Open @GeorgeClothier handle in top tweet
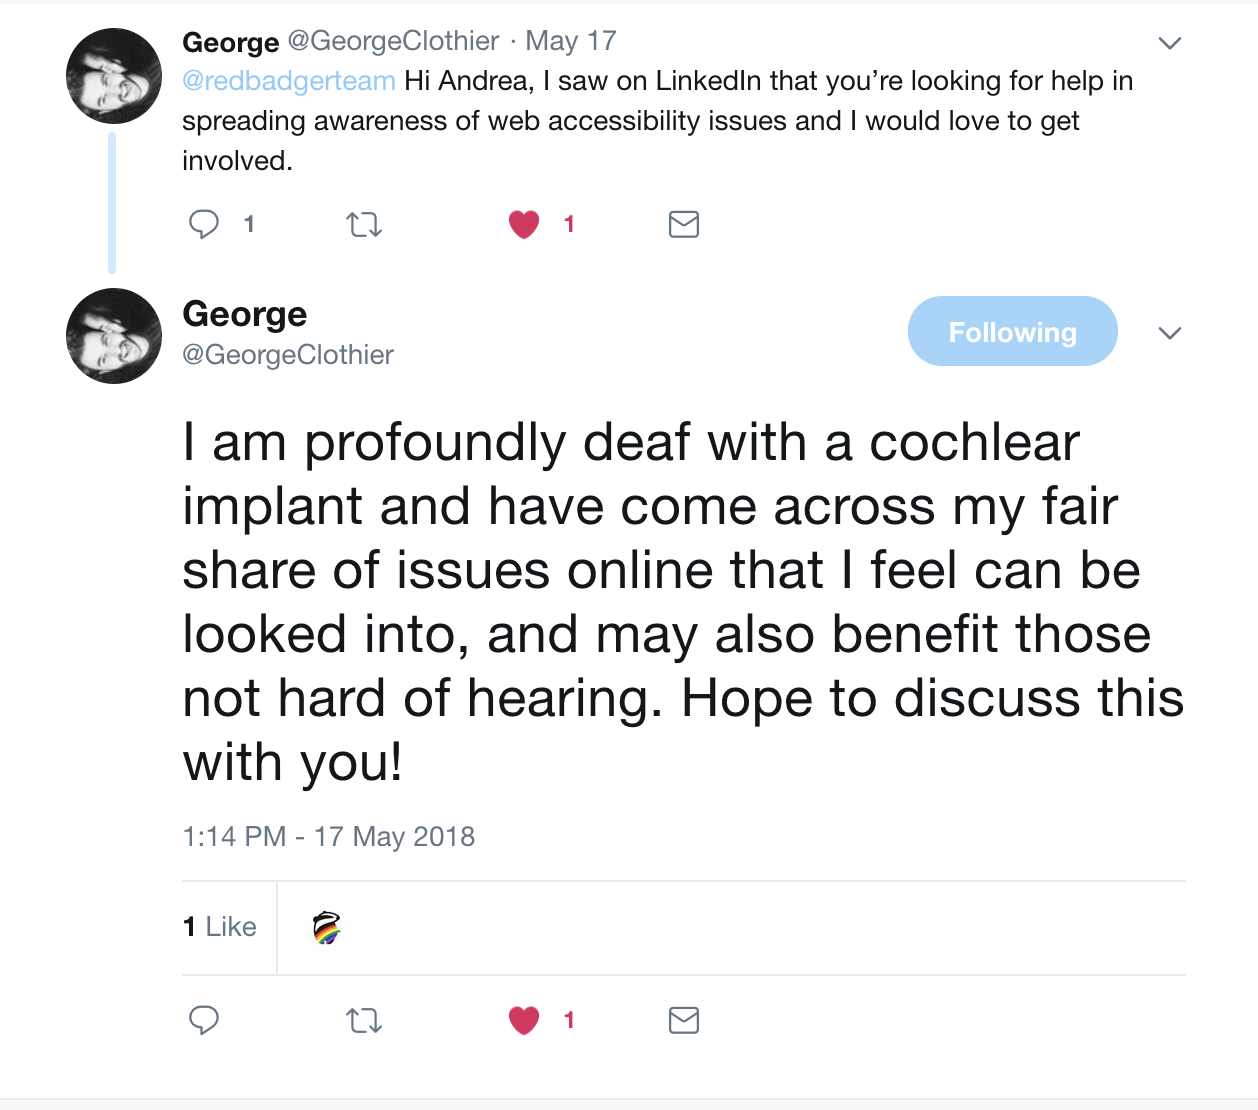 coord(393,41)
